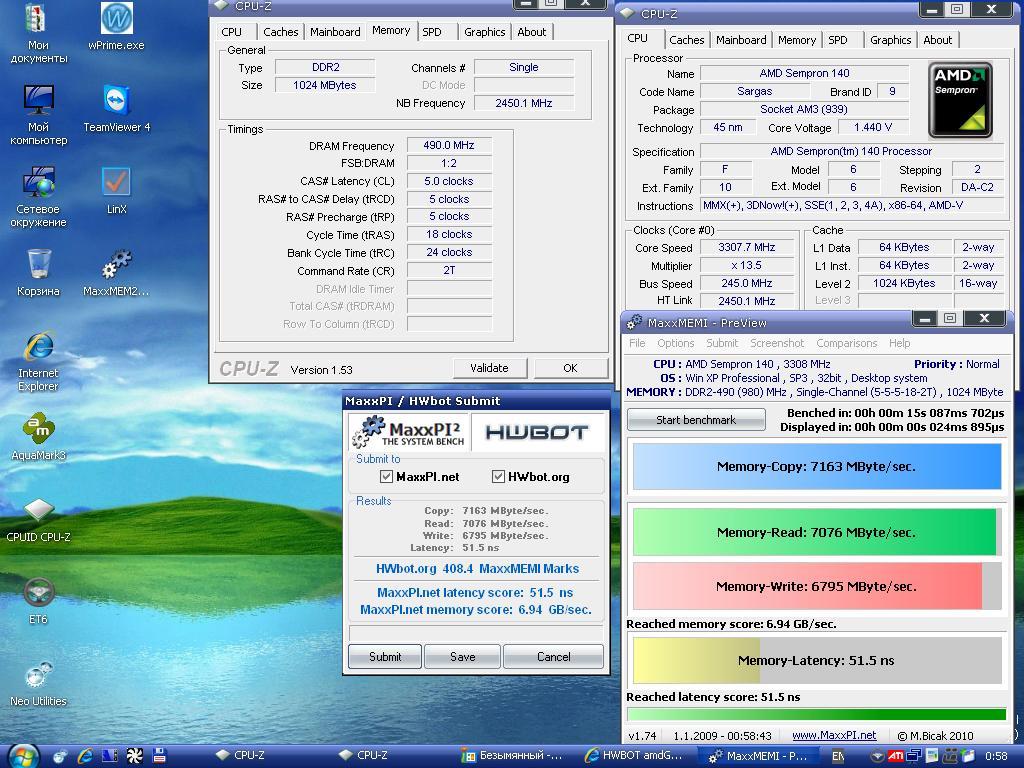Click the MaxxPI² logo in submit dialog
The height and width of the screenshot is (768, 1024).
tap(408, 432)
